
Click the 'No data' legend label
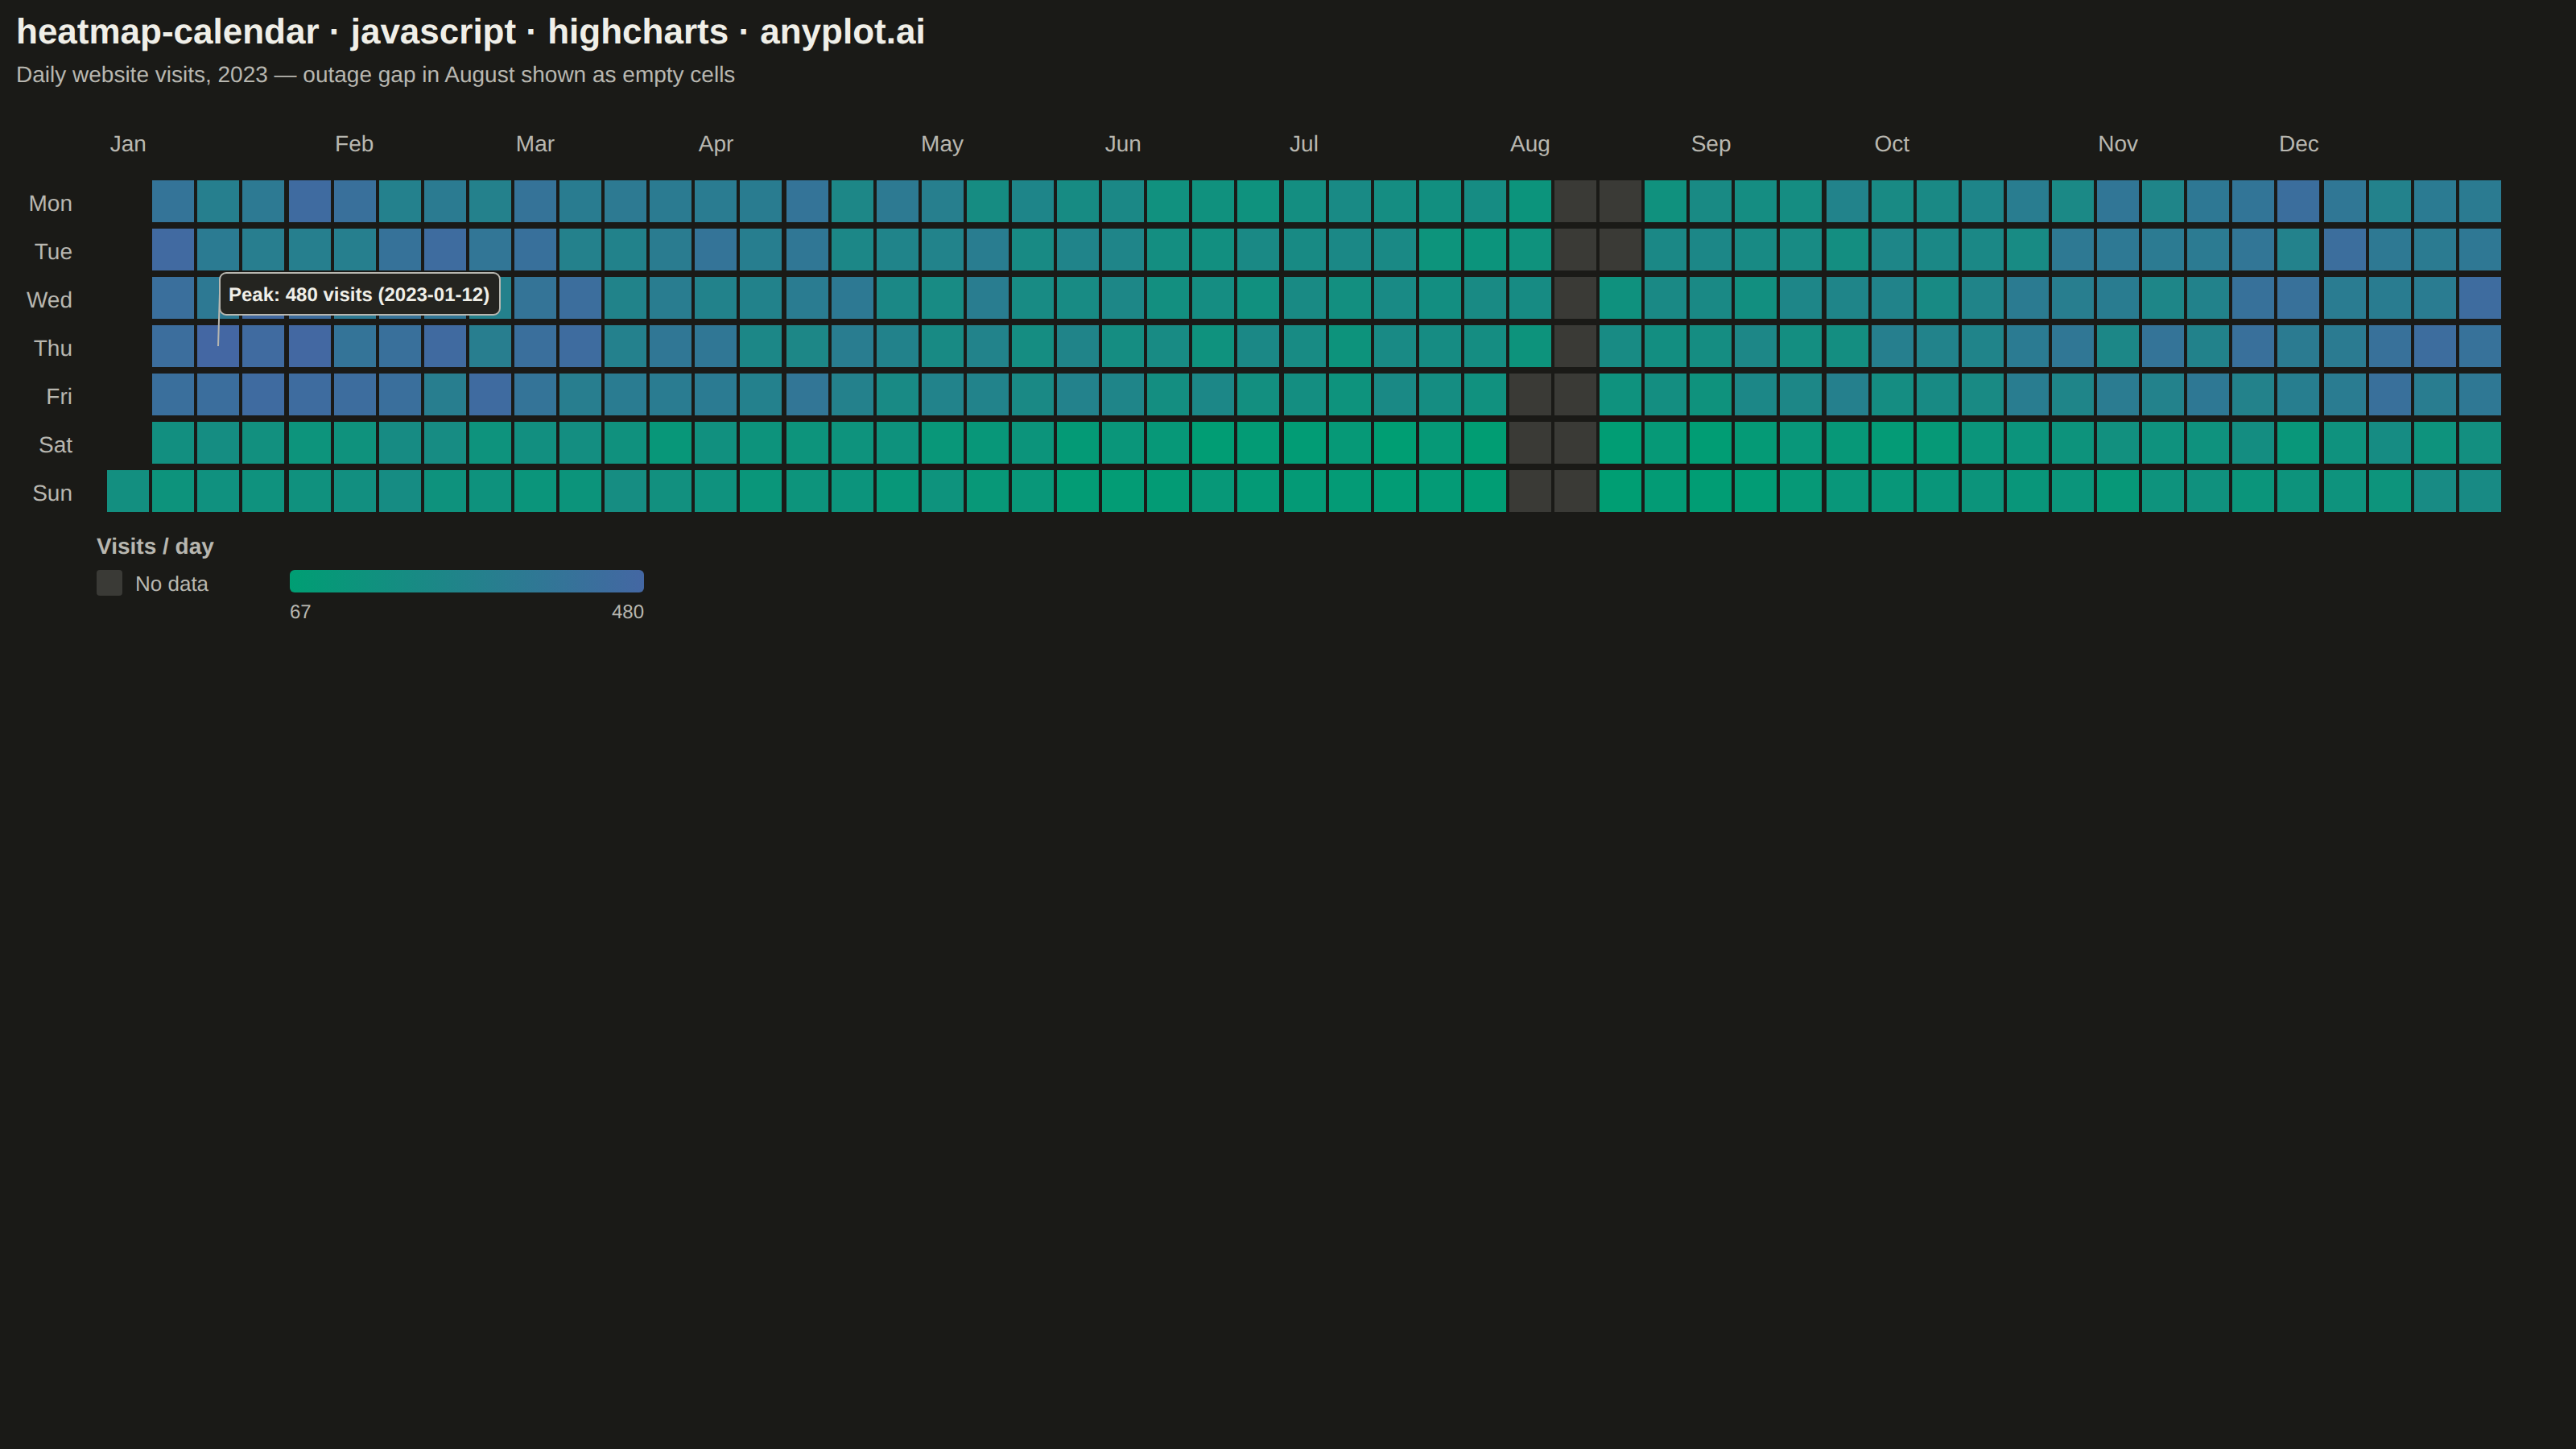point(171,584)
